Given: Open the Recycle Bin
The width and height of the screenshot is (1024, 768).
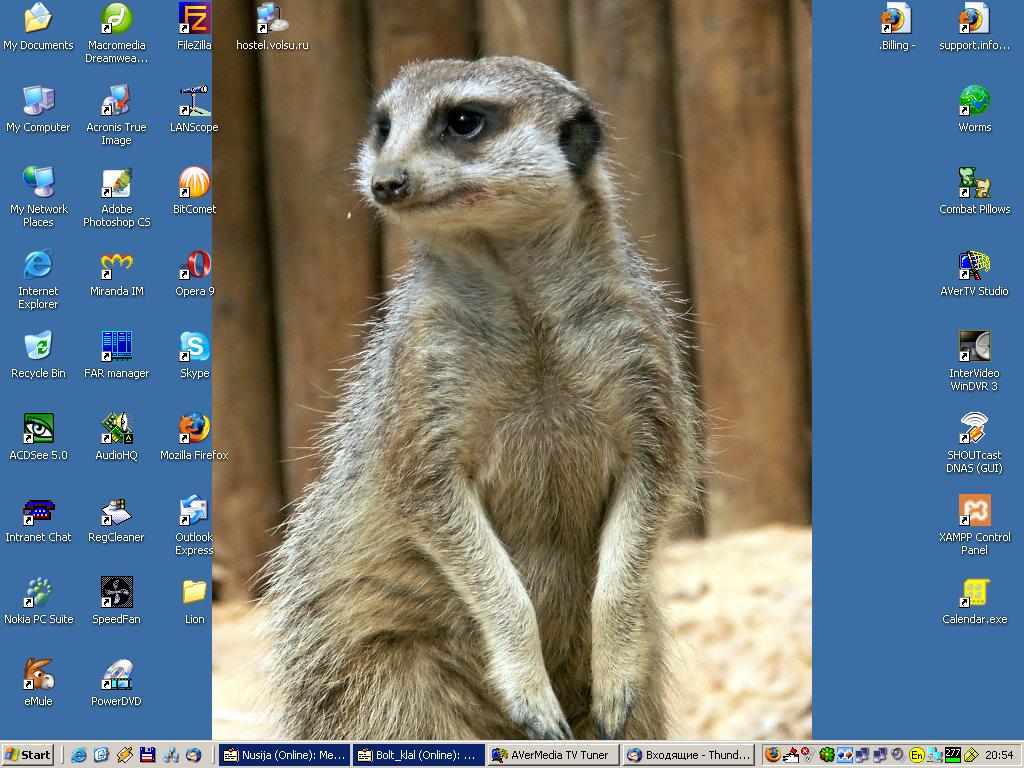Looking at the screenshot, I should click(38, 348).
